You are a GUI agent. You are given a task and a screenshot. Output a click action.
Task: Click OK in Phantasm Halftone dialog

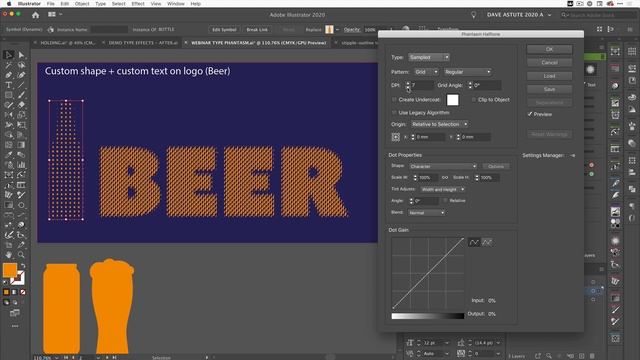pos(549,49)
